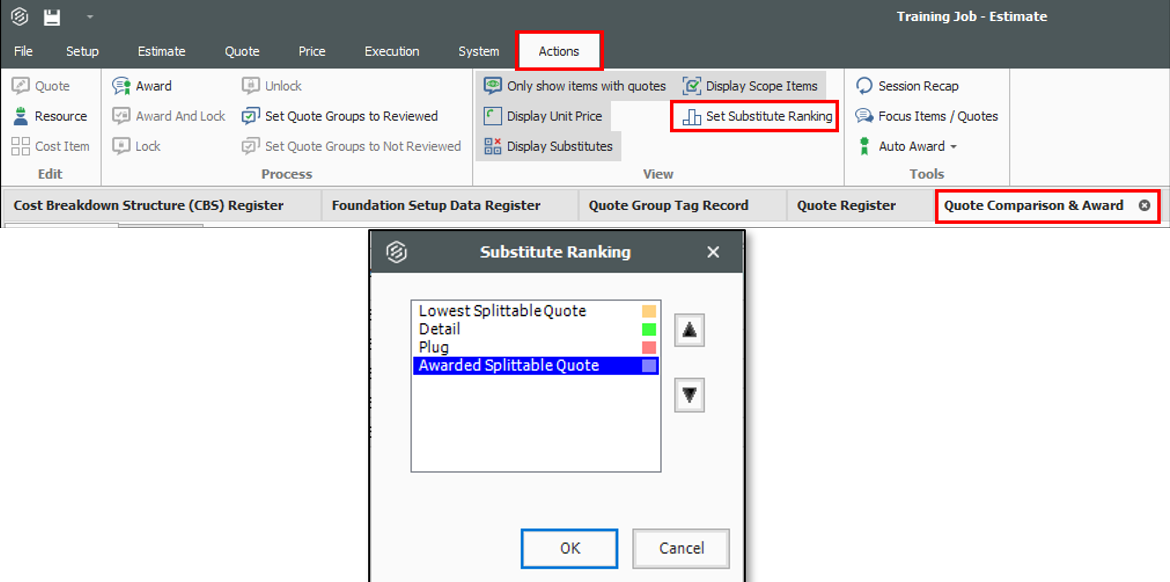Click the Award ribbon button
The image size is (1170, 582).
click(142, 86)
